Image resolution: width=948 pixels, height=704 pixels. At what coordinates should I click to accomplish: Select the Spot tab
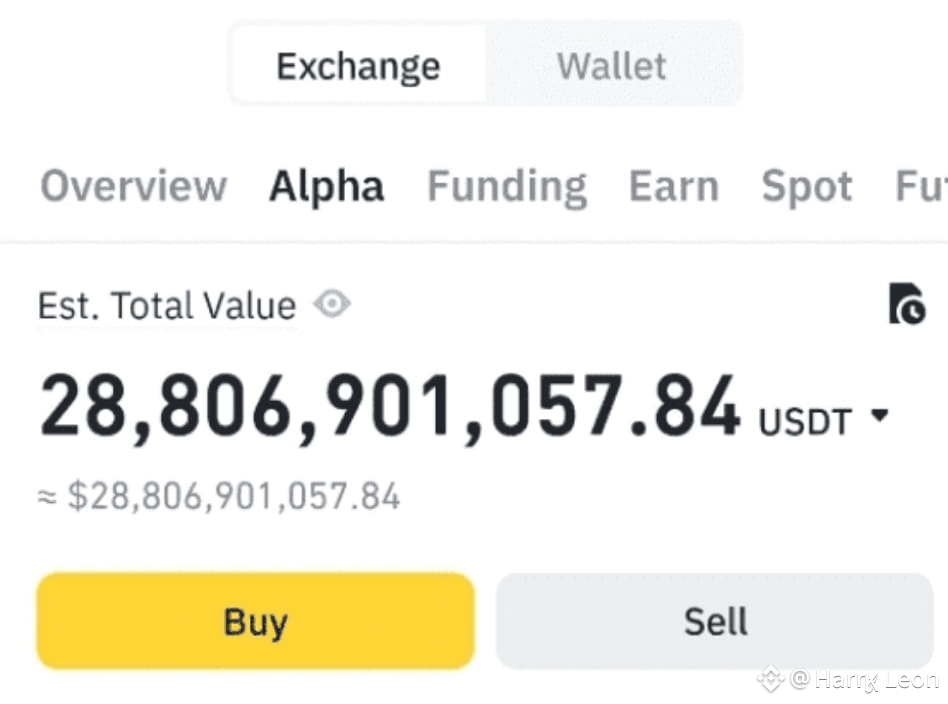tap(807, 187)
